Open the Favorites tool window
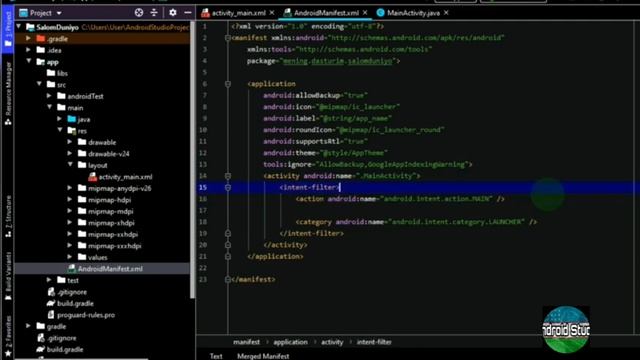 tap(8, 337)
